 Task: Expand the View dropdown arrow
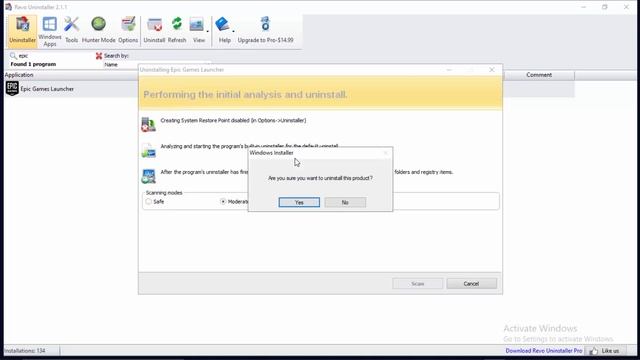click(208, 31)
